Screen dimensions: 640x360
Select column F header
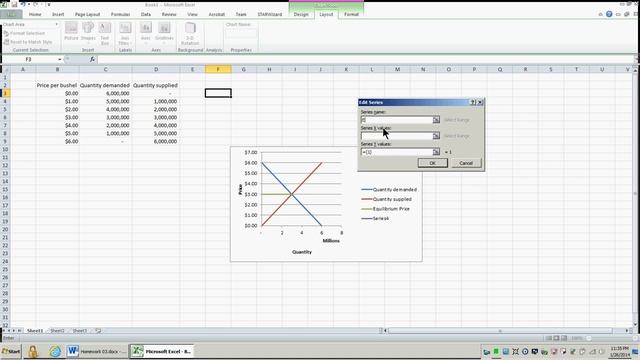click(x=218, y=69)
